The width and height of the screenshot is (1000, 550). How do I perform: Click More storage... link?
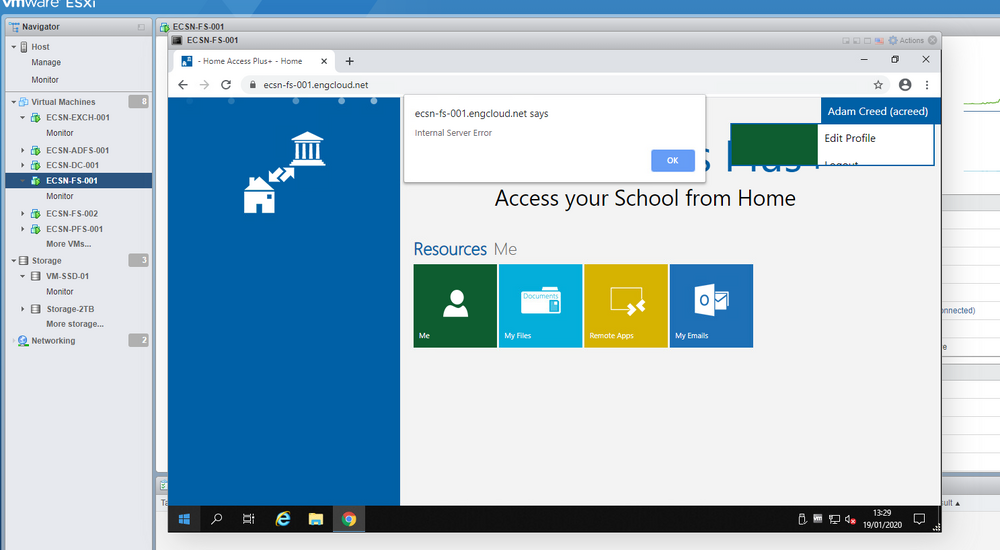point(75,324)
